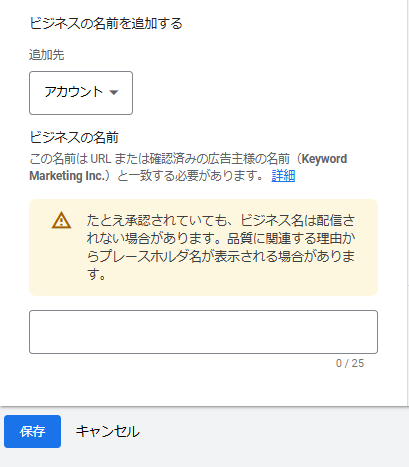Image resolution: width=409 pixels, height=467 pixels.
Task: Click the arrow beside アカウント
Action: click(114, 92)
